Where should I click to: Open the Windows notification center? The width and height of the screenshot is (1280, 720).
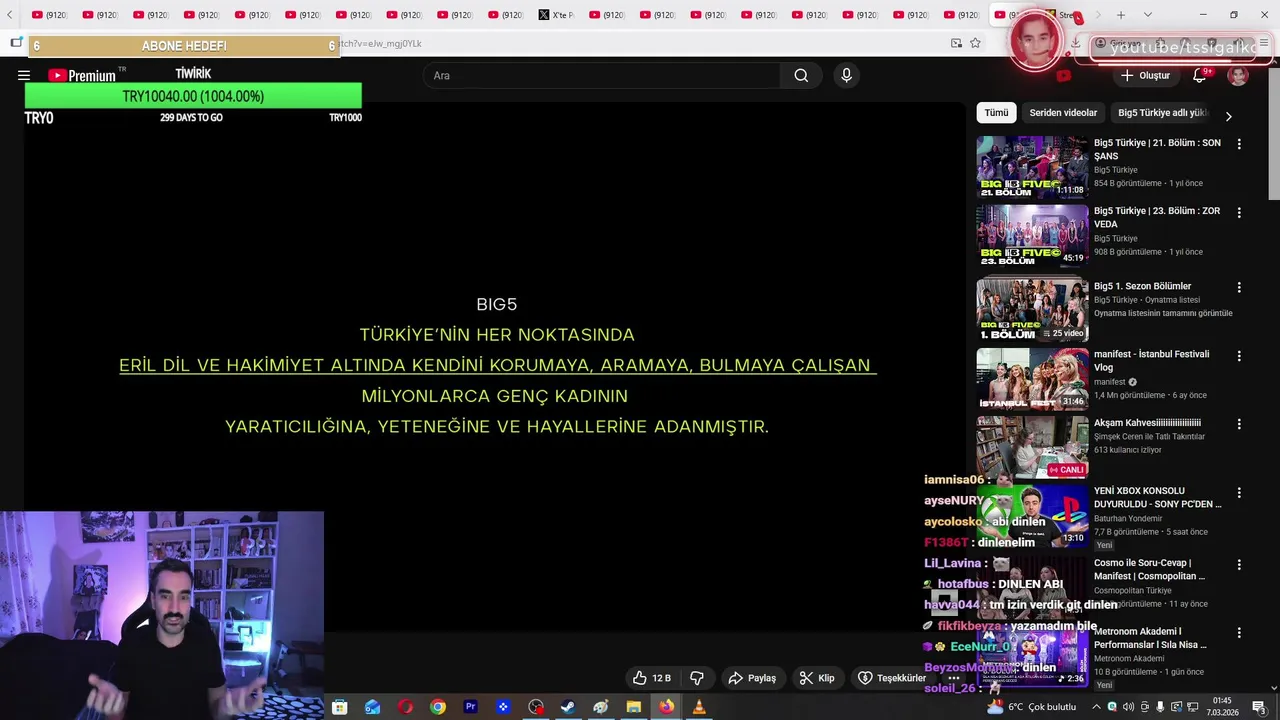coord(1259,707)
